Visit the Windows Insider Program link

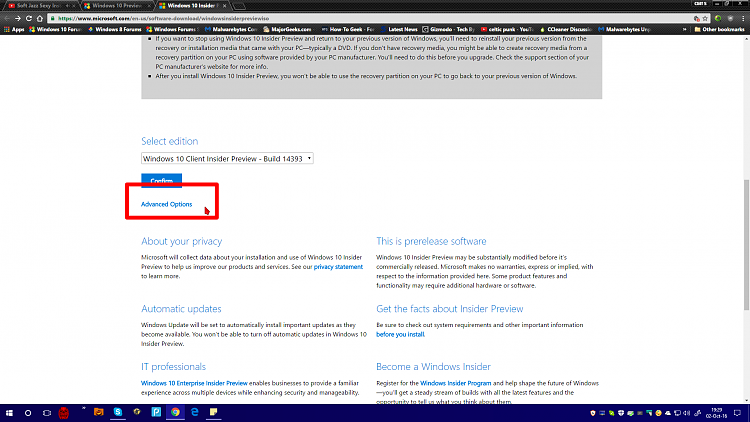click(455, 383)
